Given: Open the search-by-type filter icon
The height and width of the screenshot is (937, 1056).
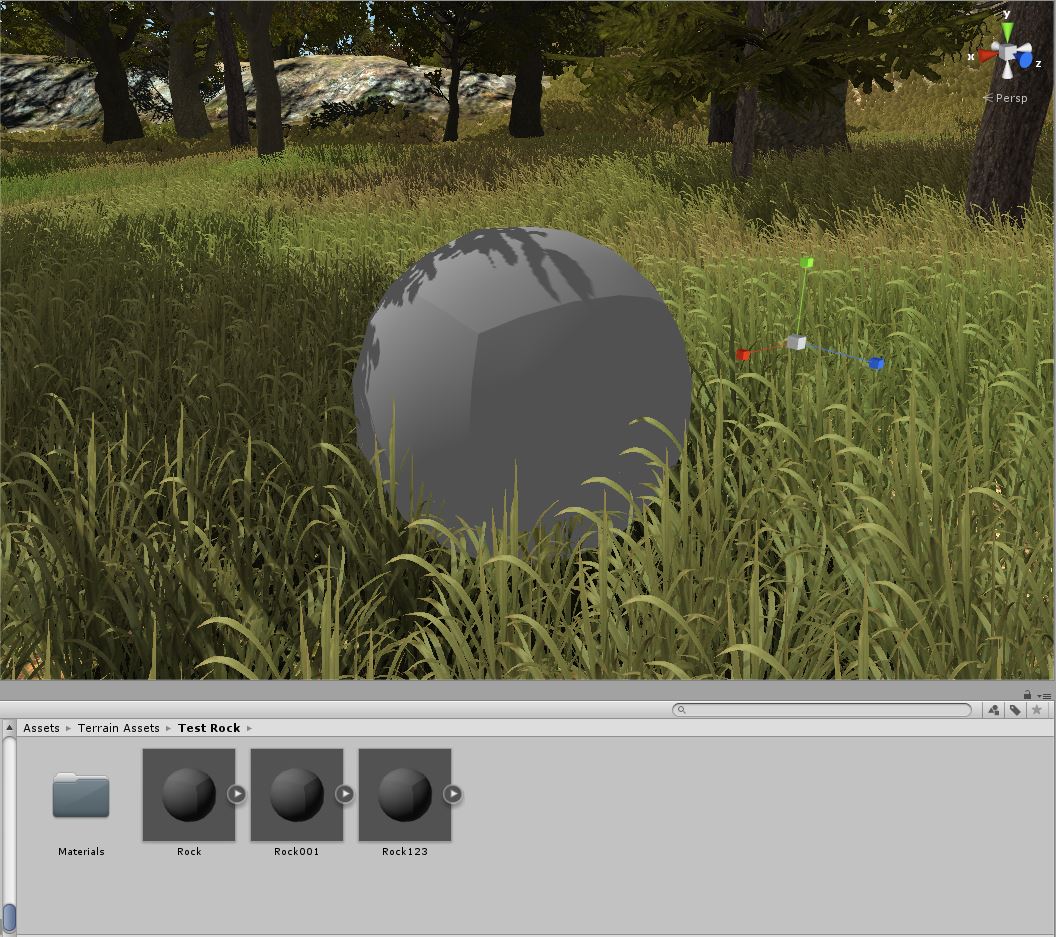Looking at the screenshot, I should point(993,710).
